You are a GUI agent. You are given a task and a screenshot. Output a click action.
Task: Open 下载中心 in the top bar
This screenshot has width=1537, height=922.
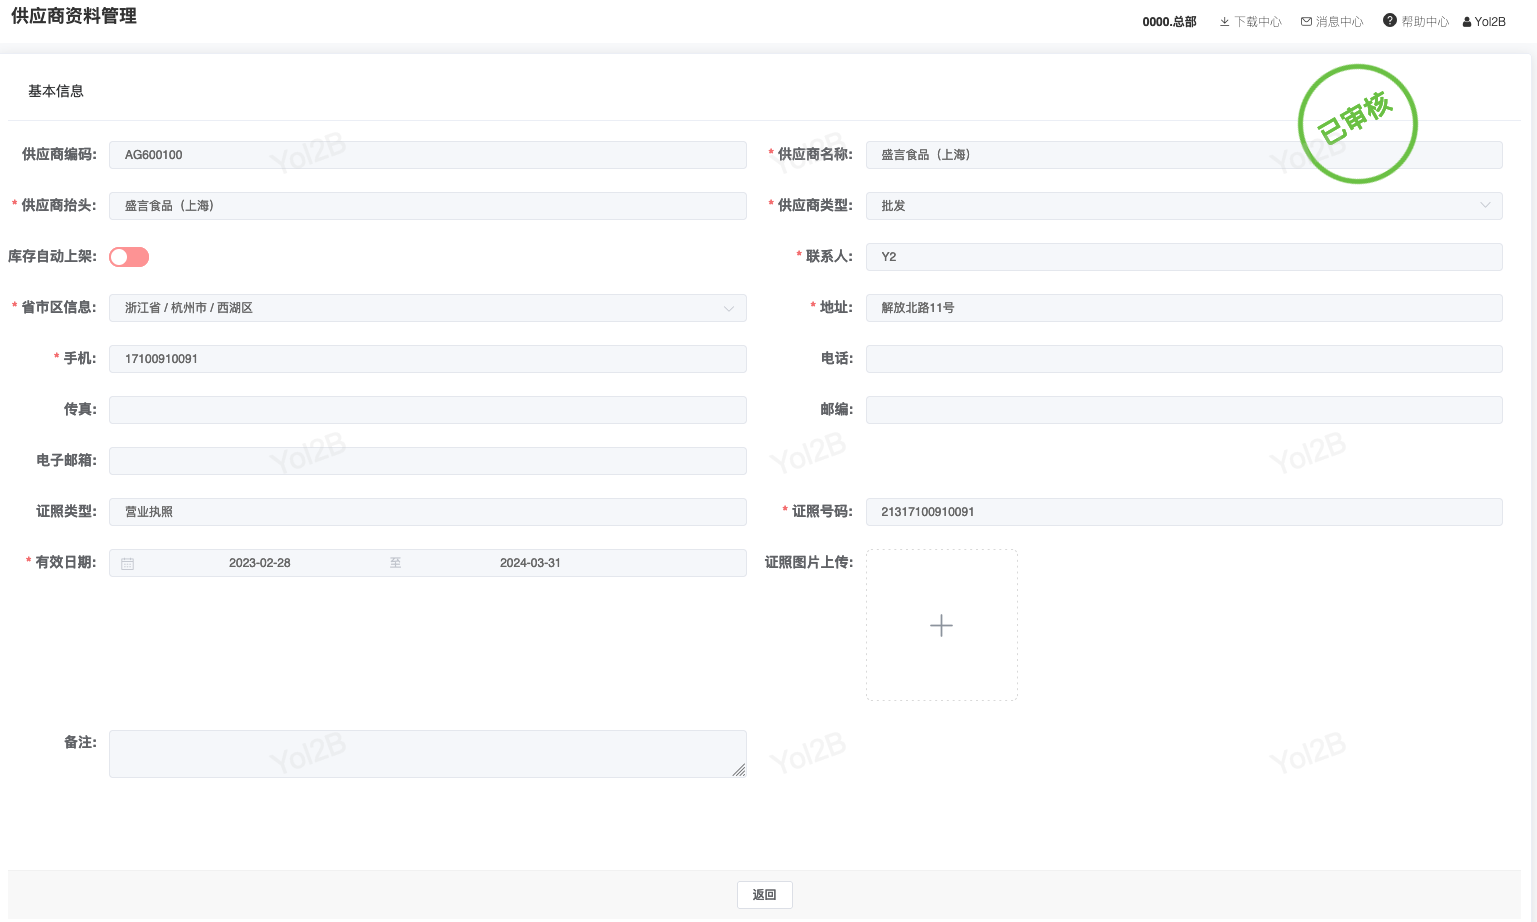(x=1250, y=22)
